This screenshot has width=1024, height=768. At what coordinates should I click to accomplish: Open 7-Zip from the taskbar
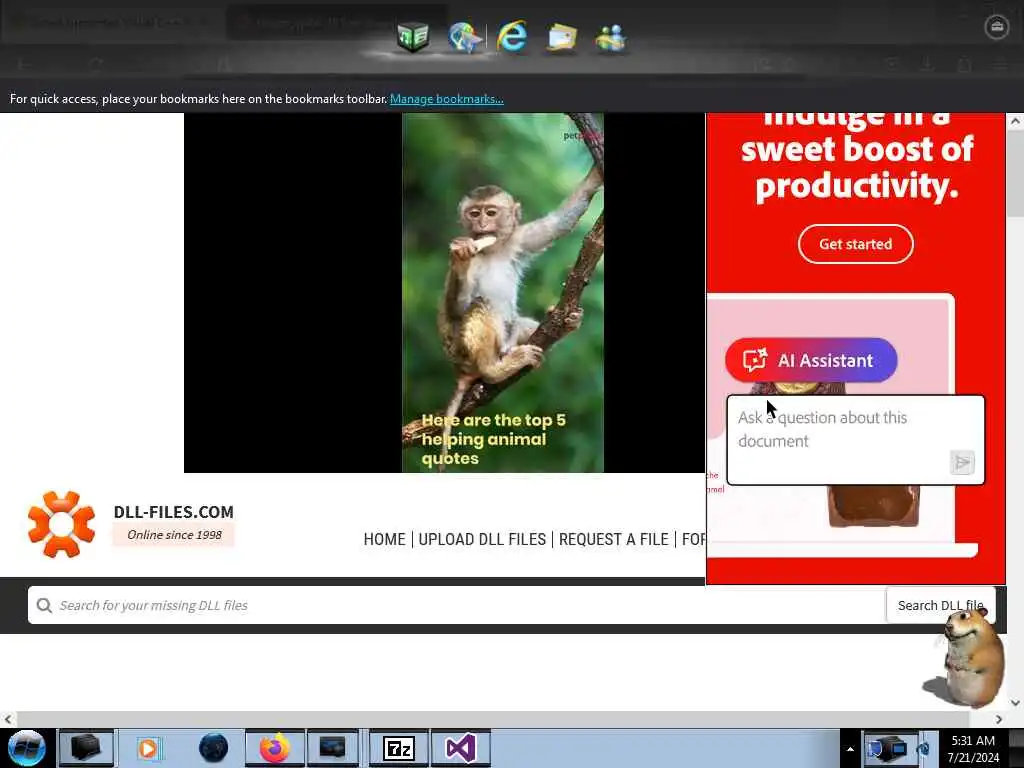point(398,748)
